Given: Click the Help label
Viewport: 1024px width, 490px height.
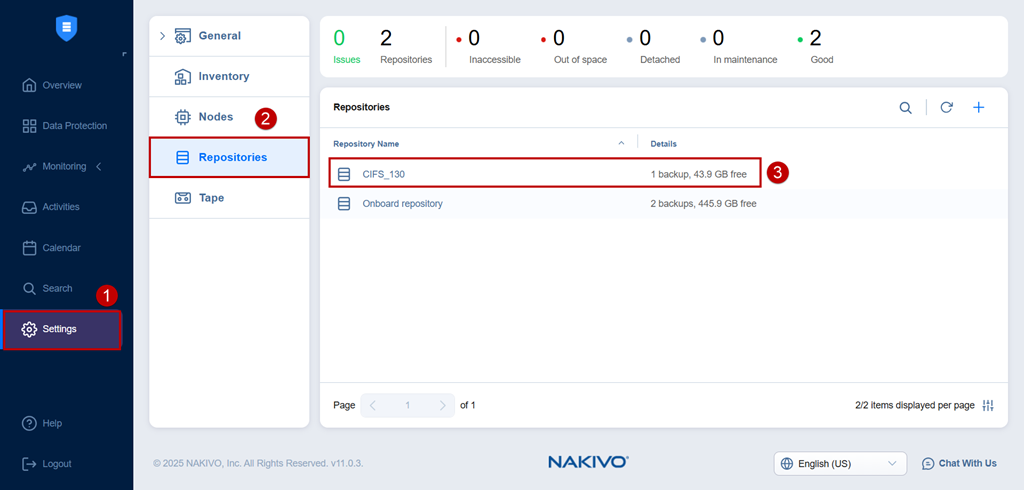Looking at the screenshot, I should 52,423.
